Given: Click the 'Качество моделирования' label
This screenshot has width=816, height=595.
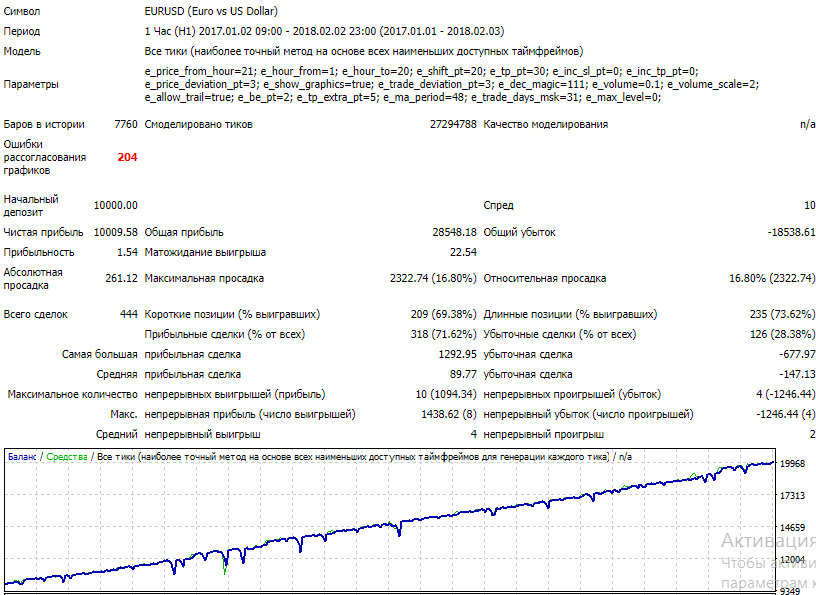Looking at the screenshot, I should click(545, 124).
